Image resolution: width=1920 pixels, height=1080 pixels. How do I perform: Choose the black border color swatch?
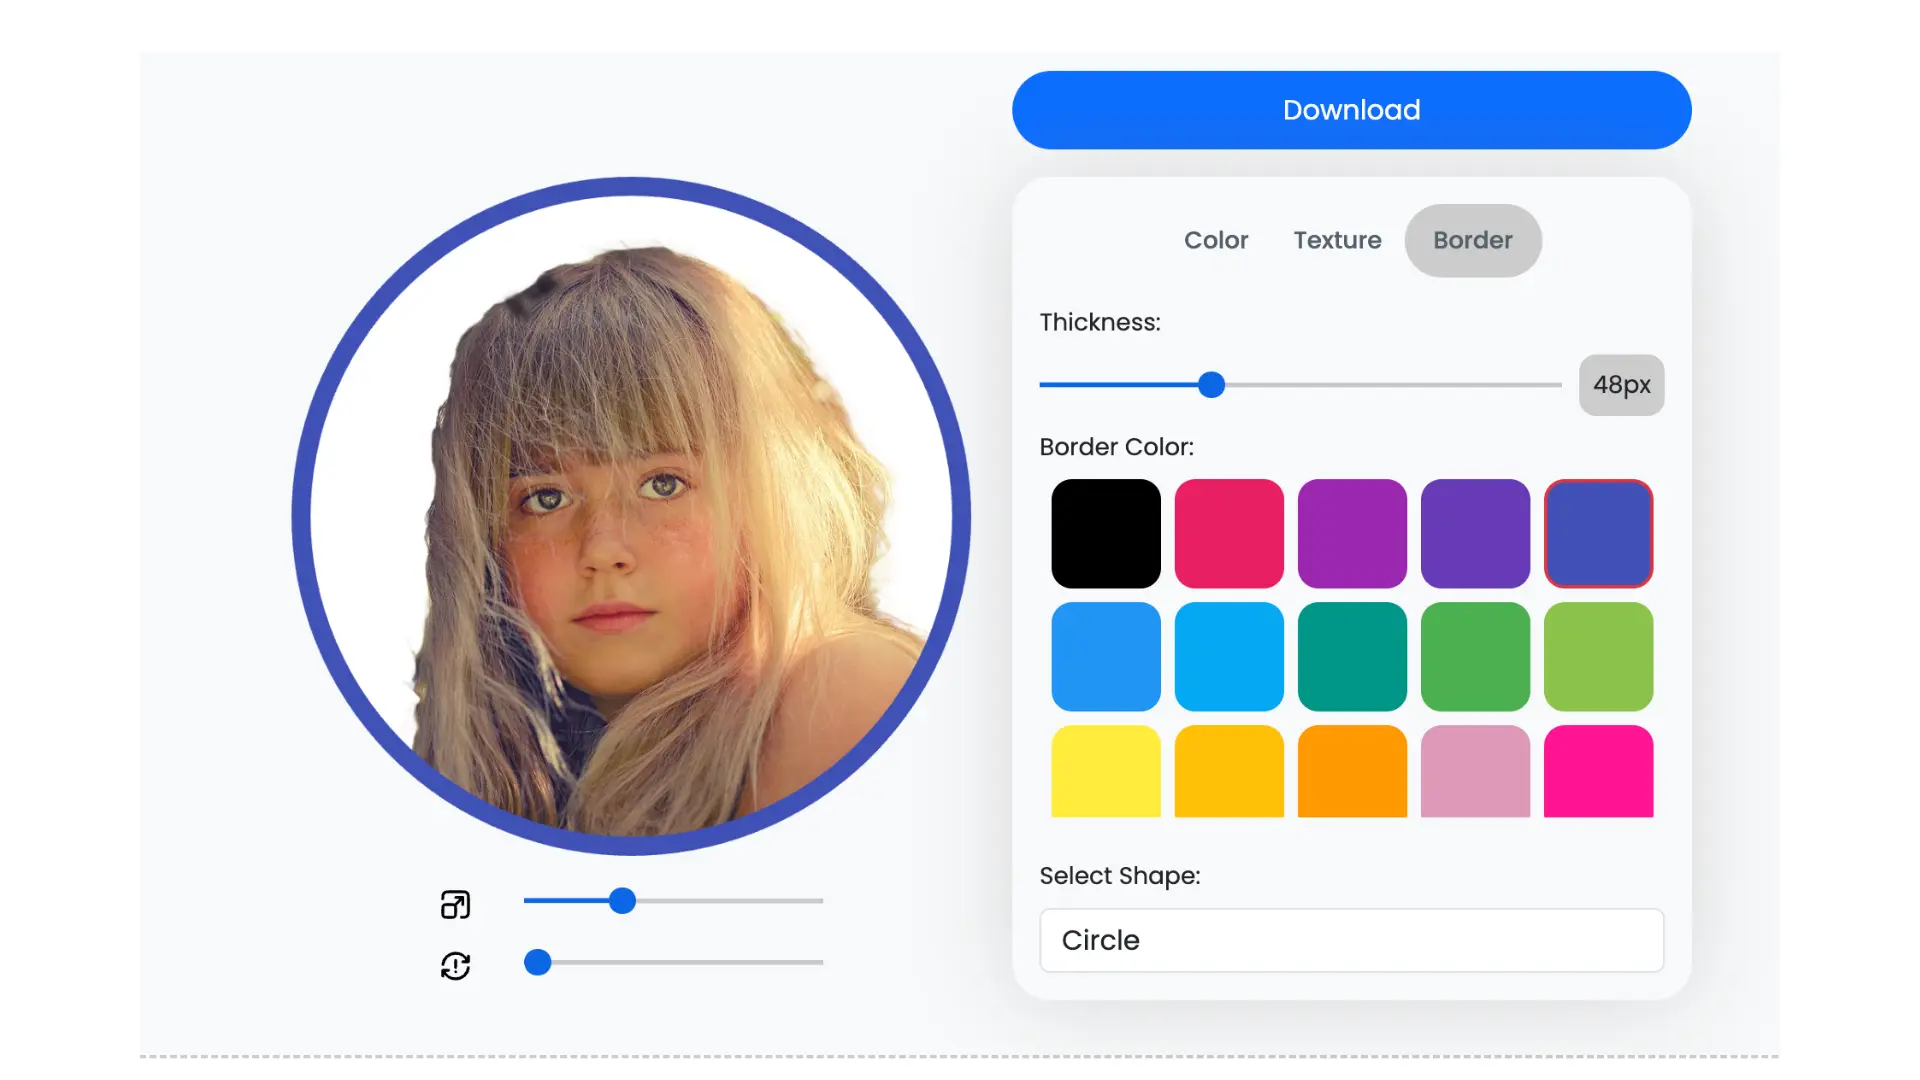[1105, 533]
